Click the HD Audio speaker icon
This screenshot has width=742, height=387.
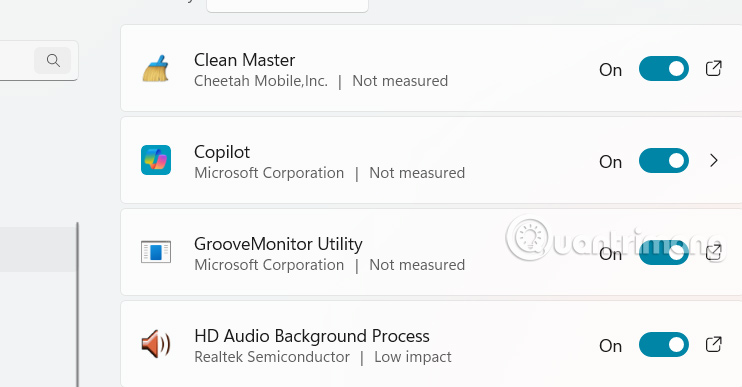click(x=156, y=344)
